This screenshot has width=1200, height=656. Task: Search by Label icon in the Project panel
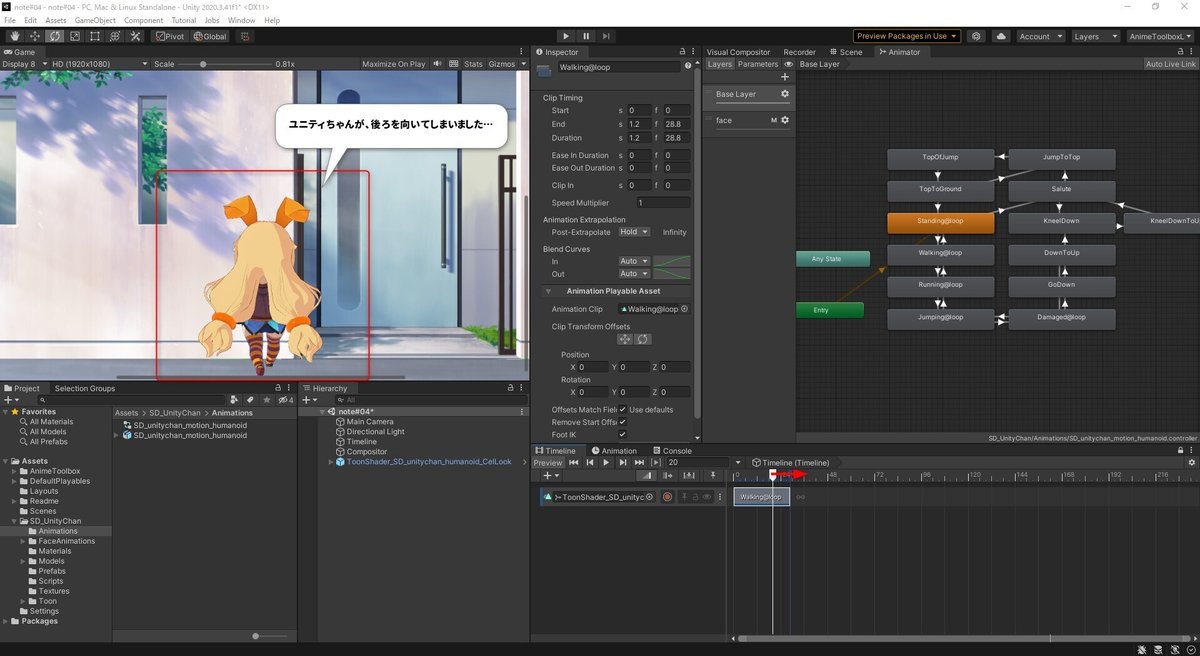pos(250,400)
